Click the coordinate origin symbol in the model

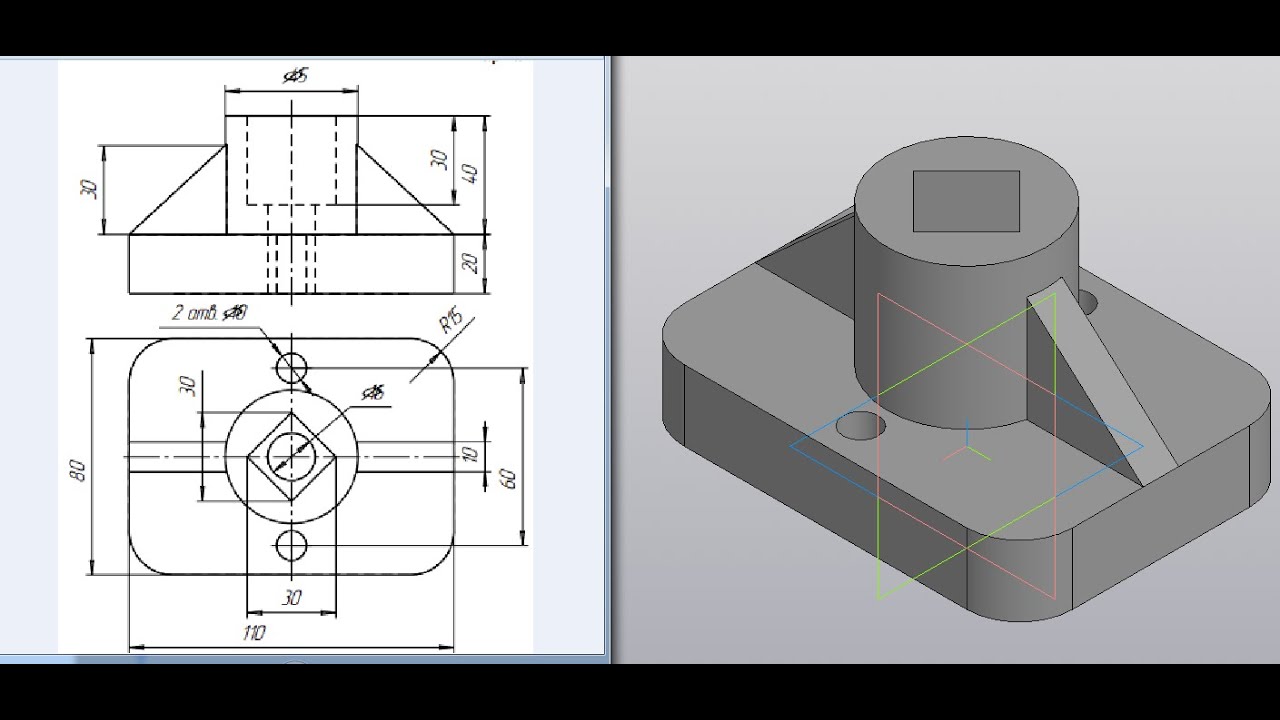[967, 446]
